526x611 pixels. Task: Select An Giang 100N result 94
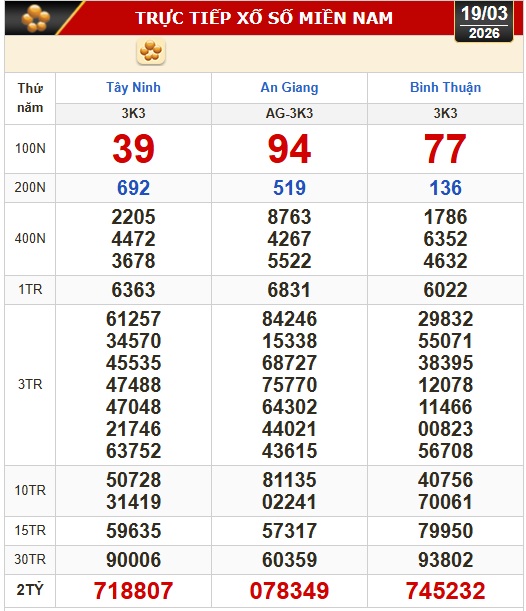tap(289, 149)
